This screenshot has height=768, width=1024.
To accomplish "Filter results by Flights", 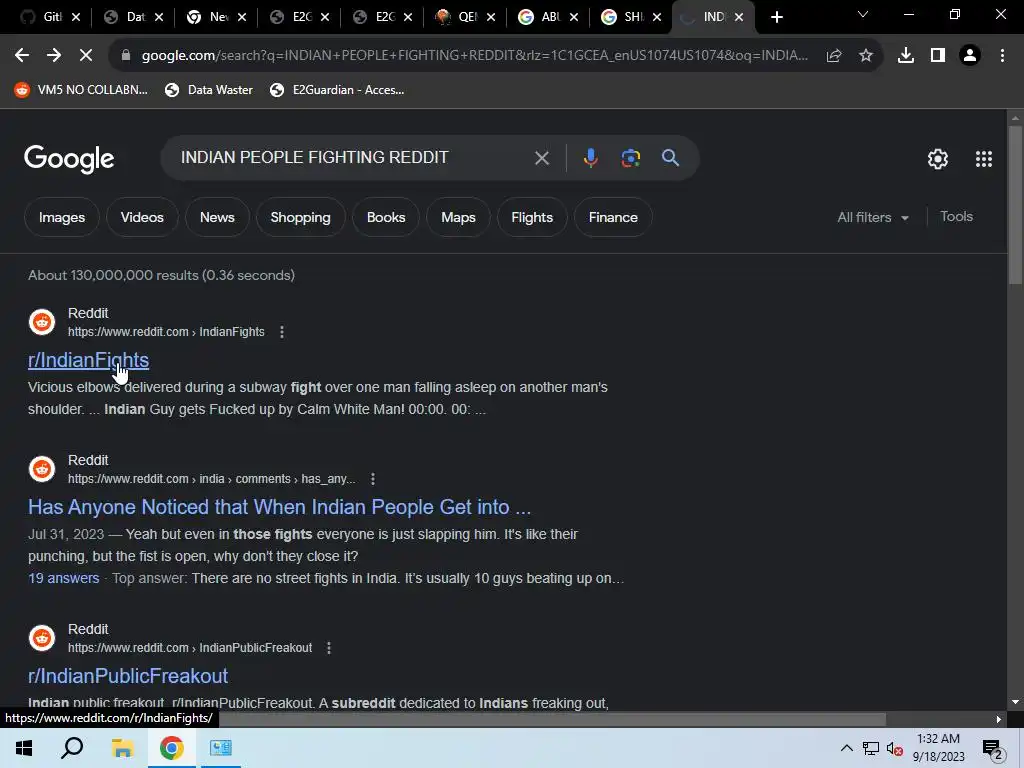I will (532, 217).
